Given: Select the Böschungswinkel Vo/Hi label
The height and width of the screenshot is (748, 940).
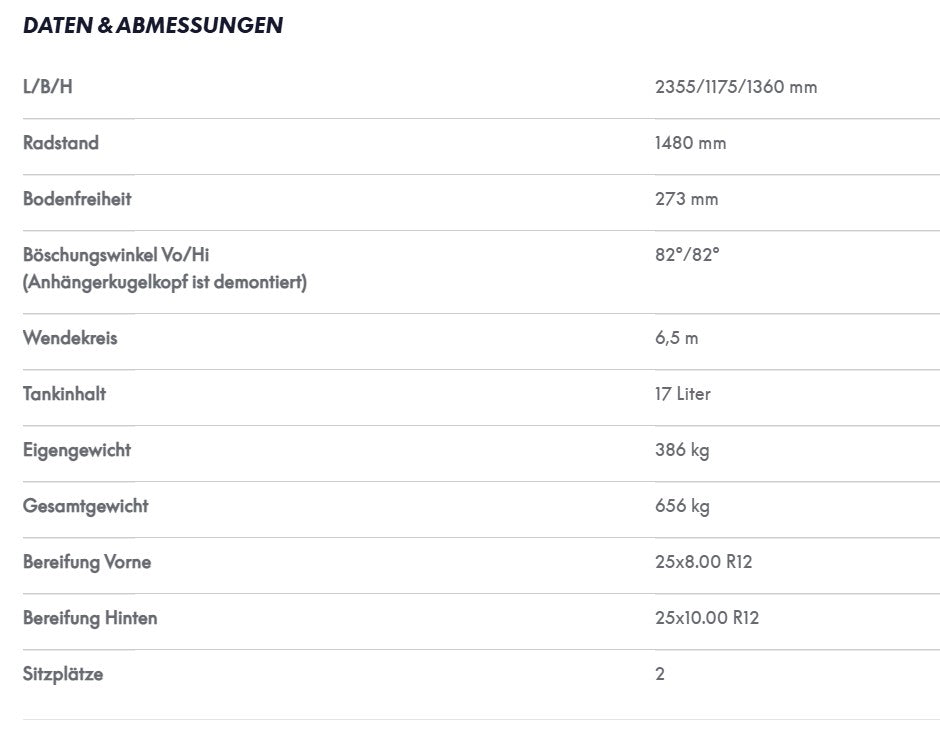Looking at the screenshot, I should [116, 255].
